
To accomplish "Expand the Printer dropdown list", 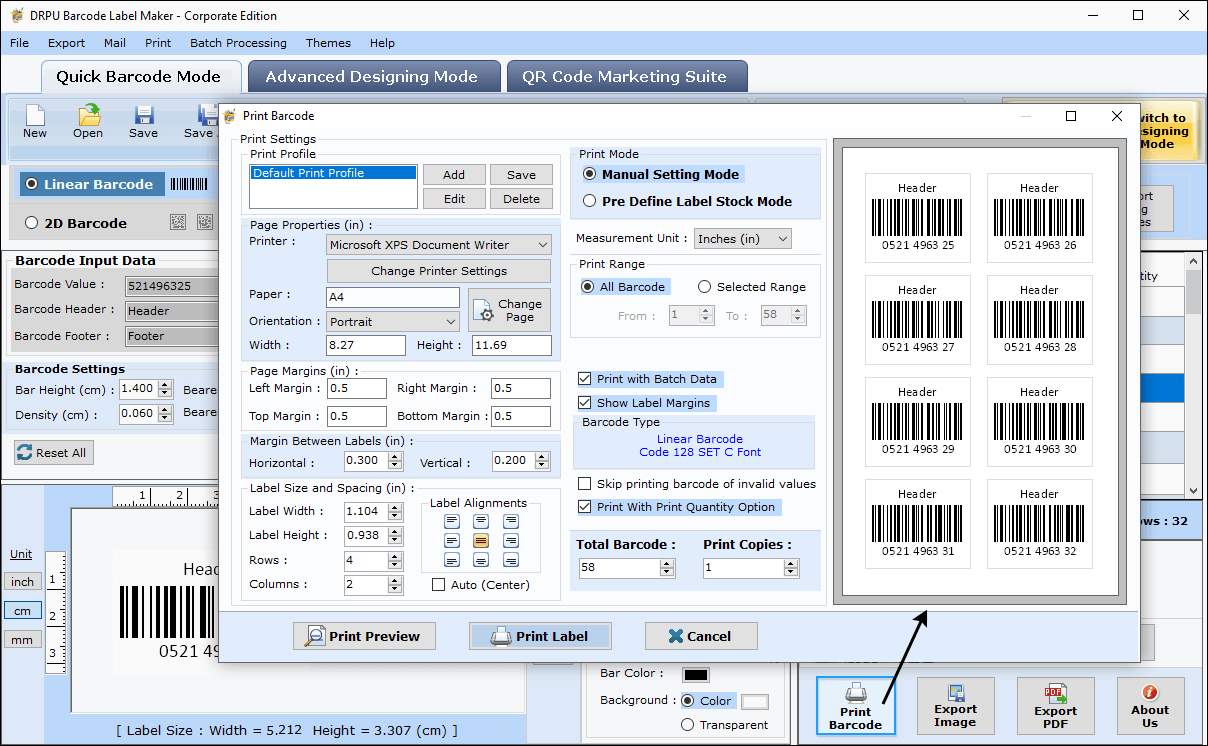I will click(439, 245).
